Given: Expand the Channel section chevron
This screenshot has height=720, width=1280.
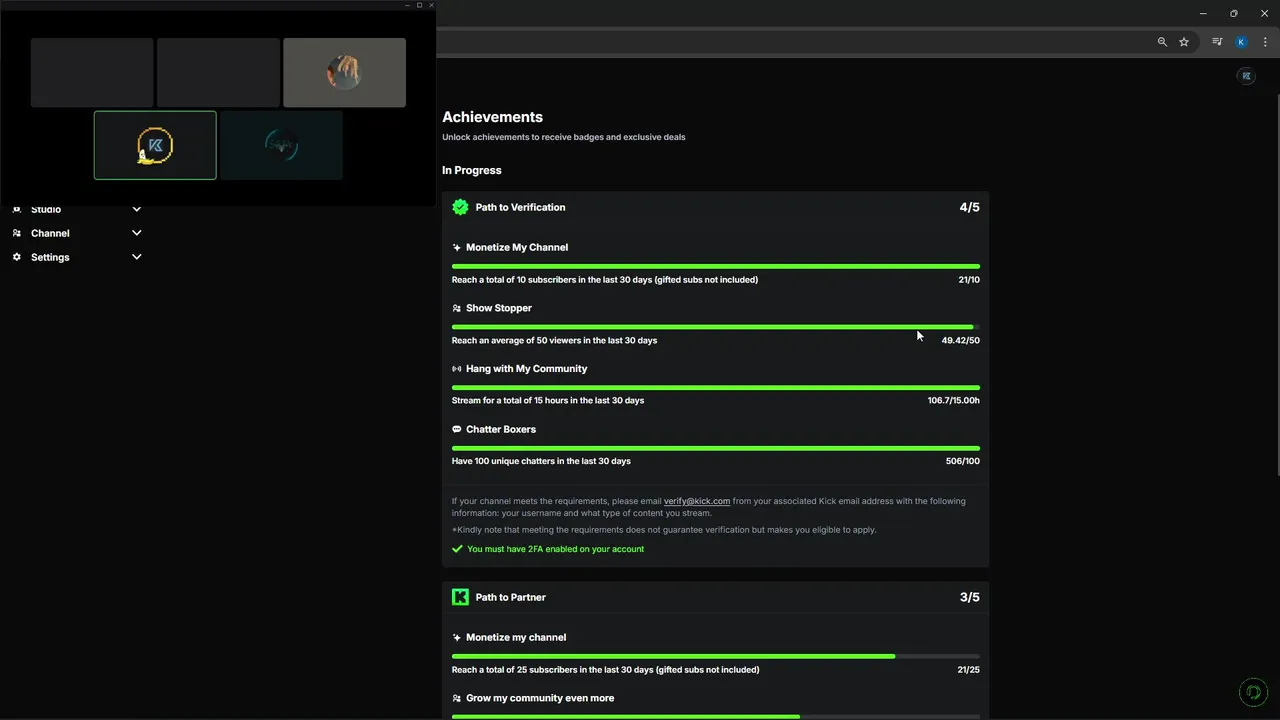Looking at the screenshot, I should (x=137, y=233).
